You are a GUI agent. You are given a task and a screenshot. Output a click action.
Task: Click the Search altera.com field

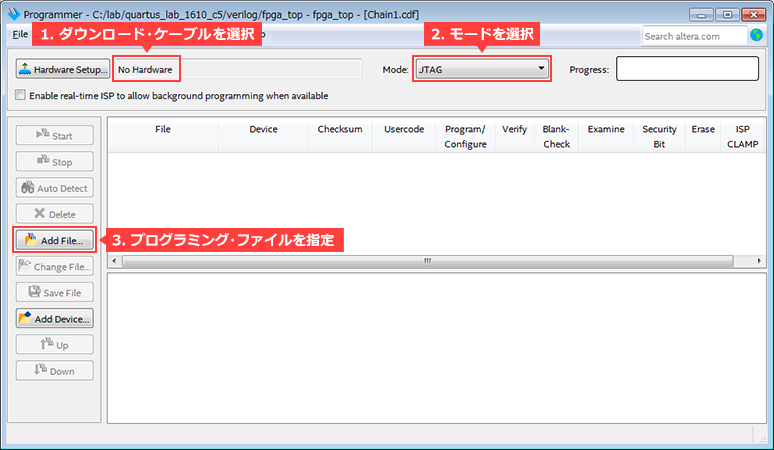[694, 36]
